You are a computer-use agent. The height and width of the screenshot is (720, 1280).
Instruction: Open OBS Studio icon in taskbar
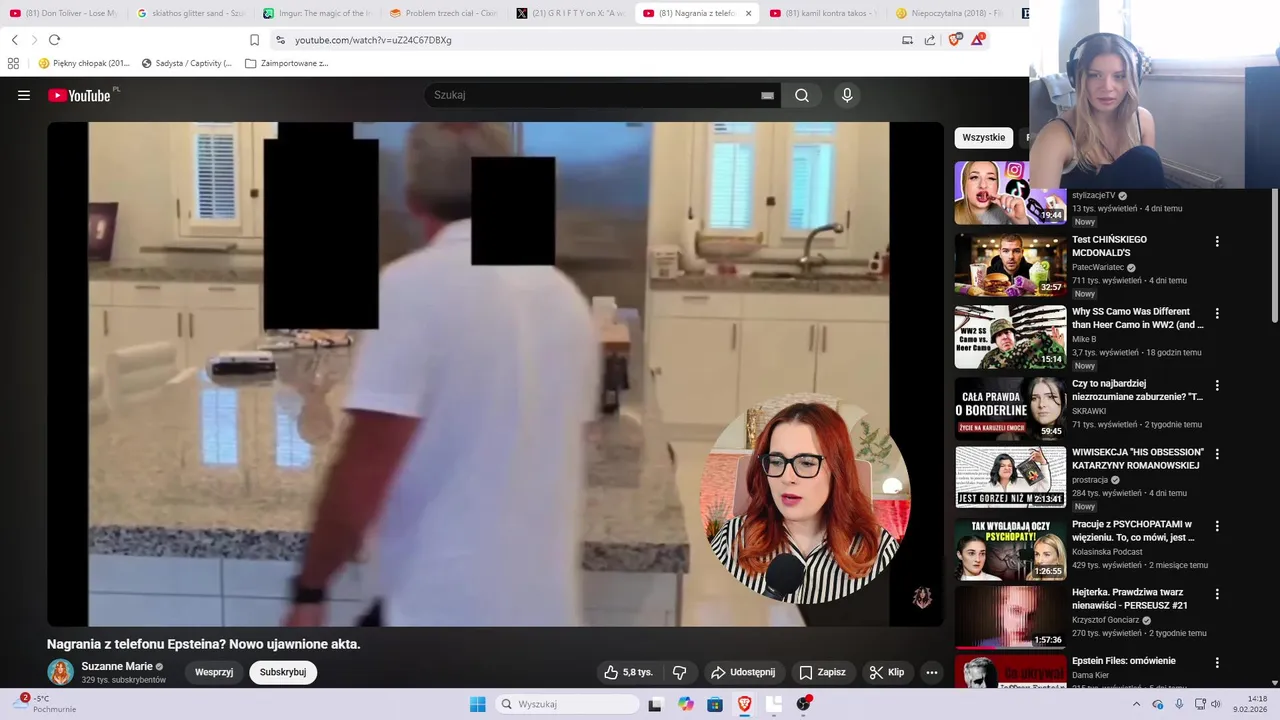coord(803,704)
